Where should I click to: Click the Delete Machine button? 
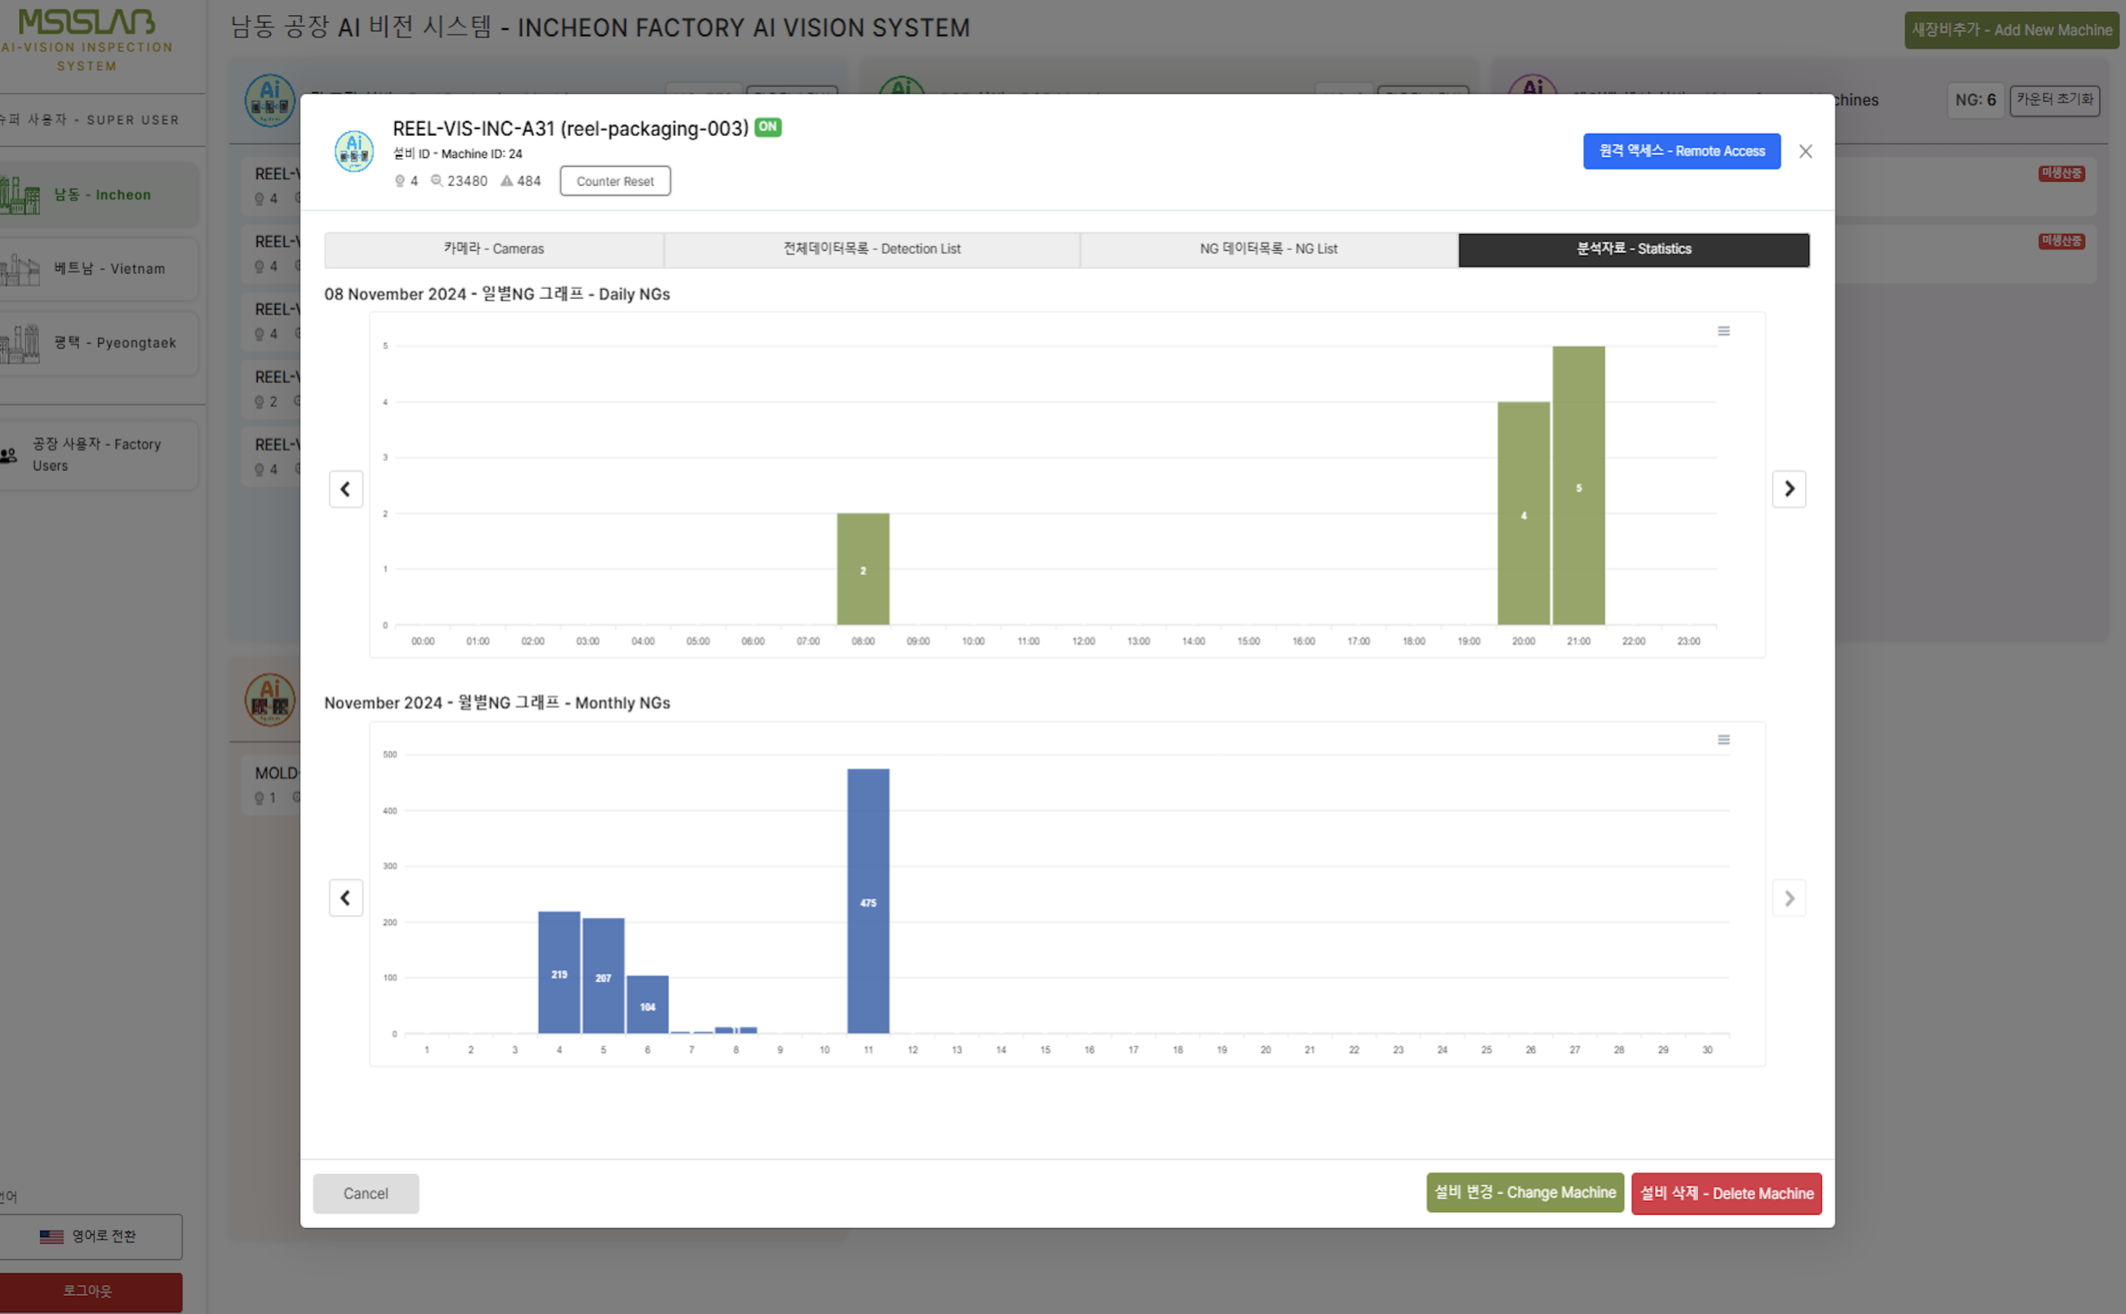pos(1727,1193)
